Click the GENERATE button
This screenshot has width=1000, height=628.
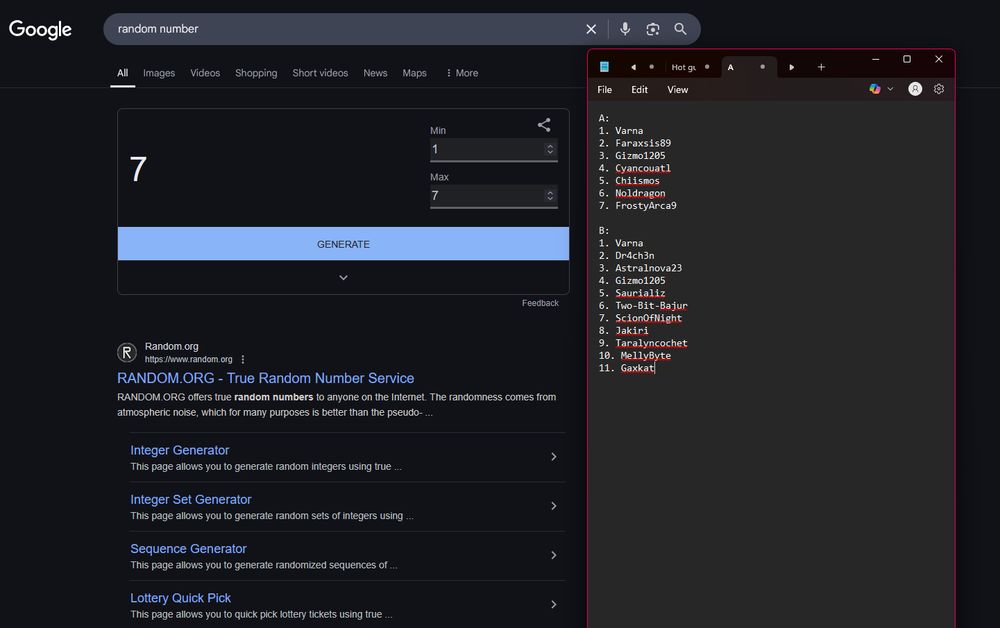click(x=343, y=244)
